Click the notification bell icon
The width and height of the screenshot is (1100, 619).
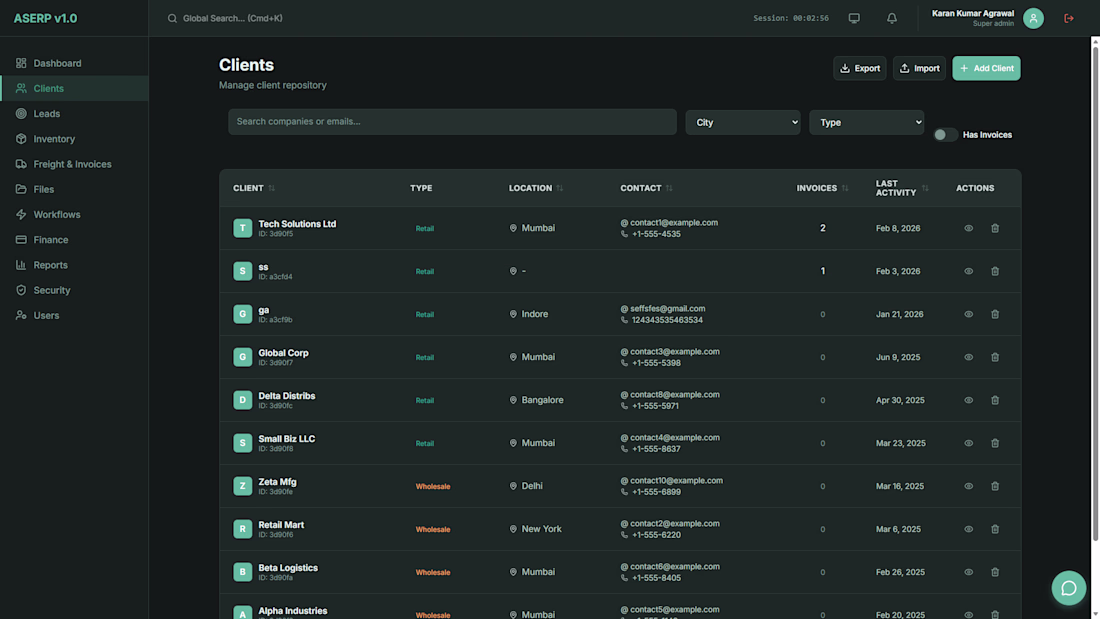(892, 18)
